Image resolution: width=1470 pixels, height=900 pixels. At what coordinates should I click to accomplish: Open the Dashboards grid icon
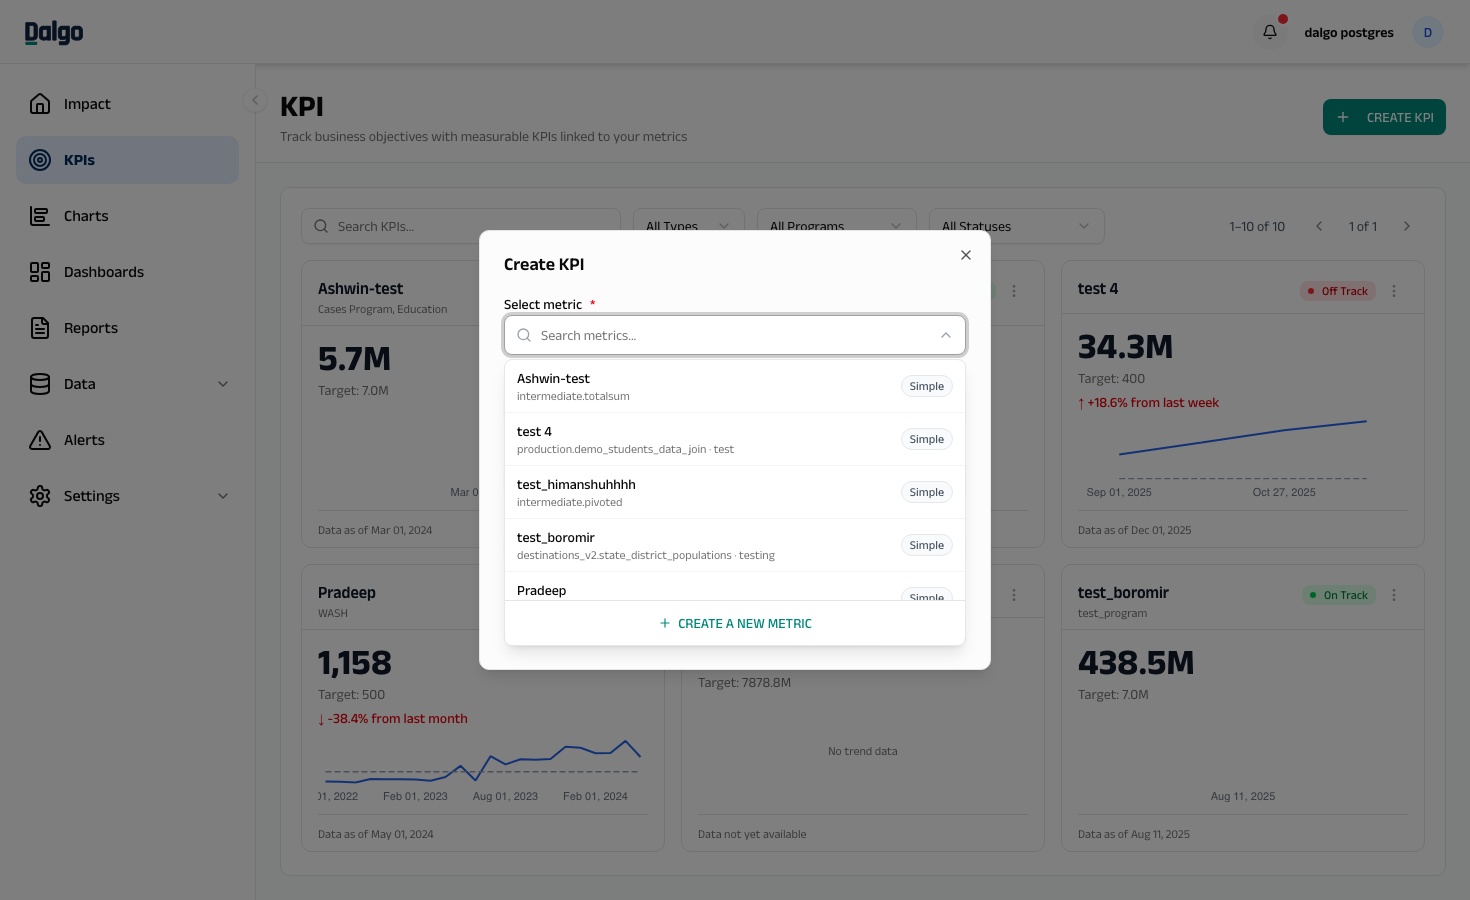pos(40,272)
